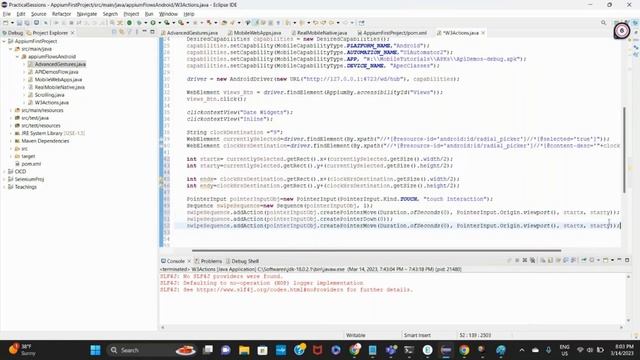Expand the Maven Dependencies node

[x=11, y=141]
